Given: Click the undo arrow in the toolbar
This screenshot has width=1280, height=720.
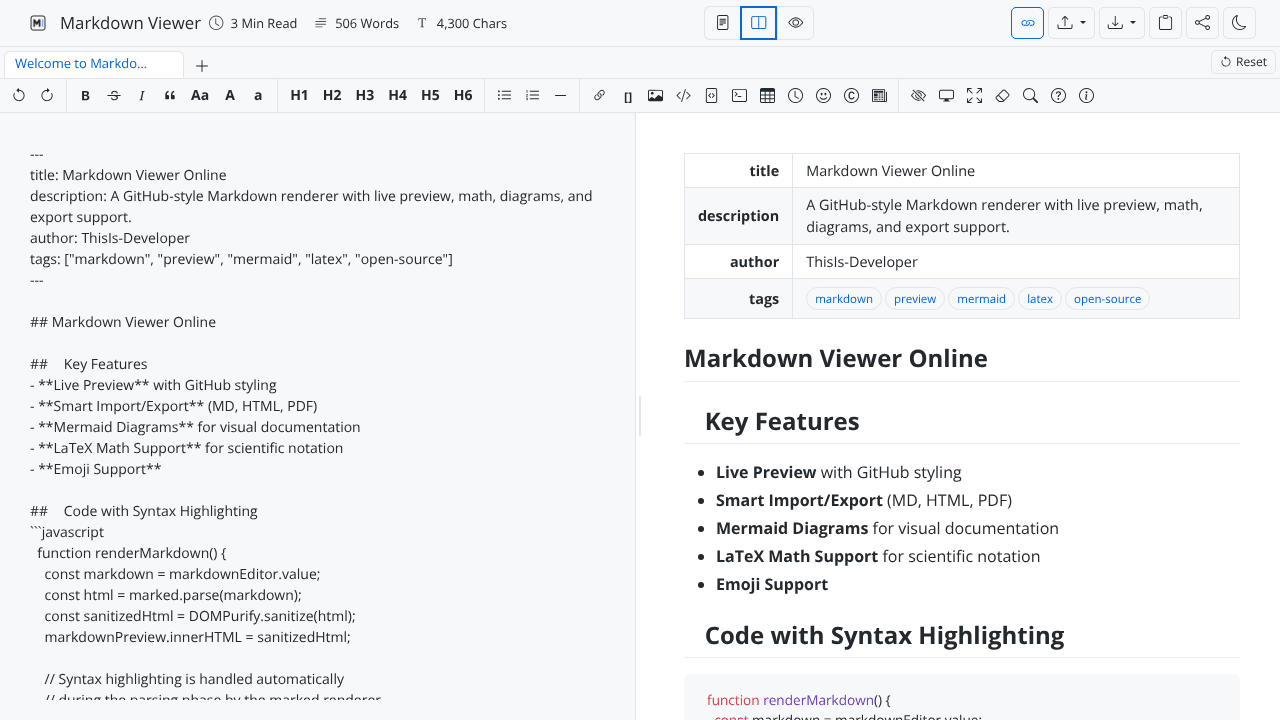Looking at the screenshot, I should [x=19, y=96].
